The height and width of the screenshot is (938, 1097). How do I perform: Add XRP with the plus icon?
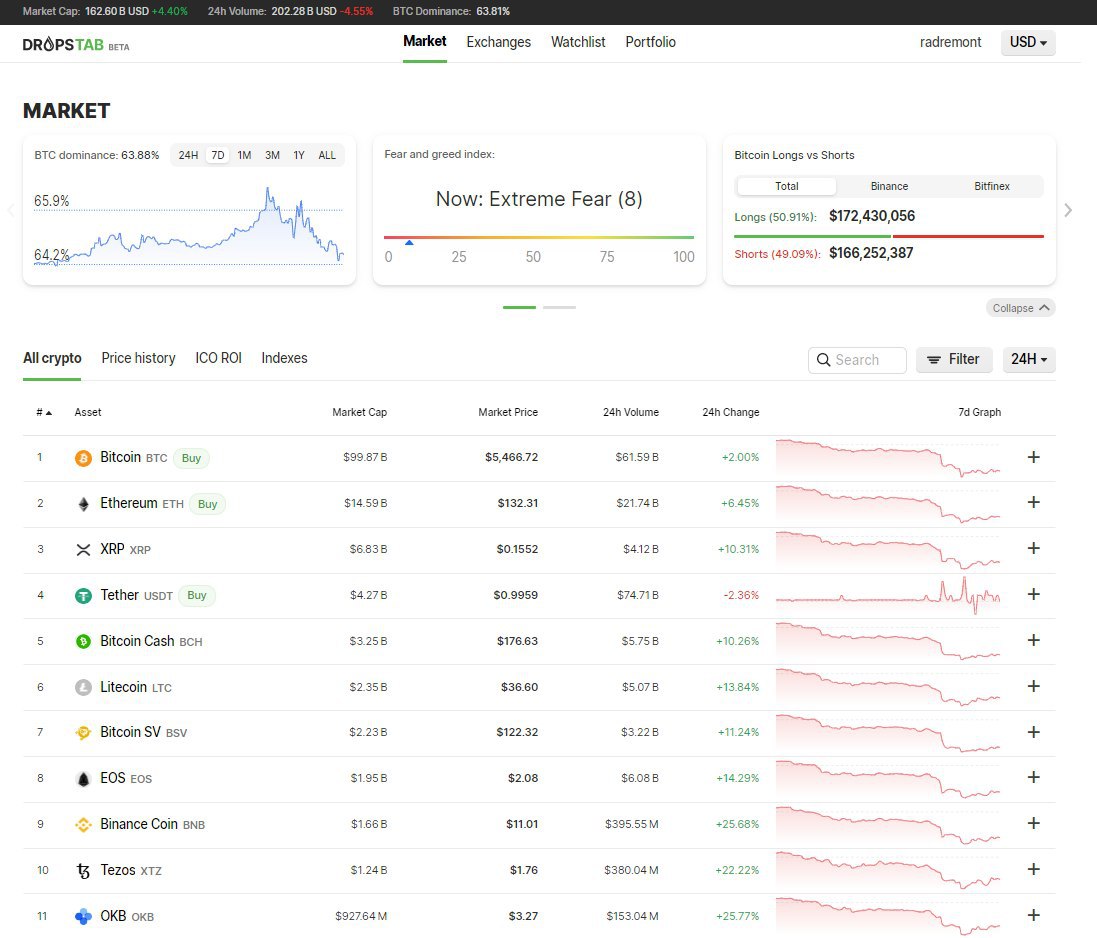[x=1033, y=548]
